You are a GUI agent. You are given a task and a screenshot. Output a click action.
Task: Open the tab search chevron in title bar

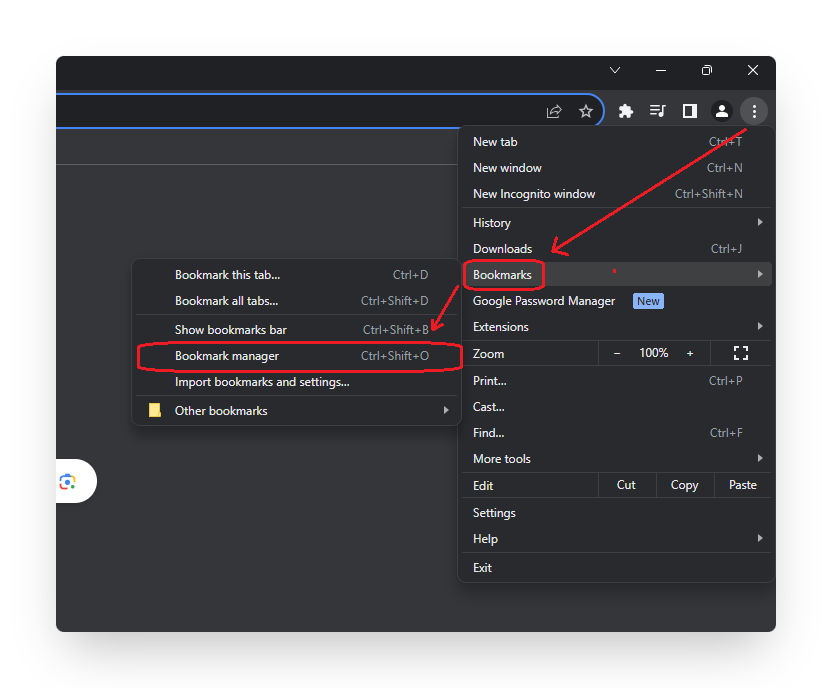[x=615, y=70]
